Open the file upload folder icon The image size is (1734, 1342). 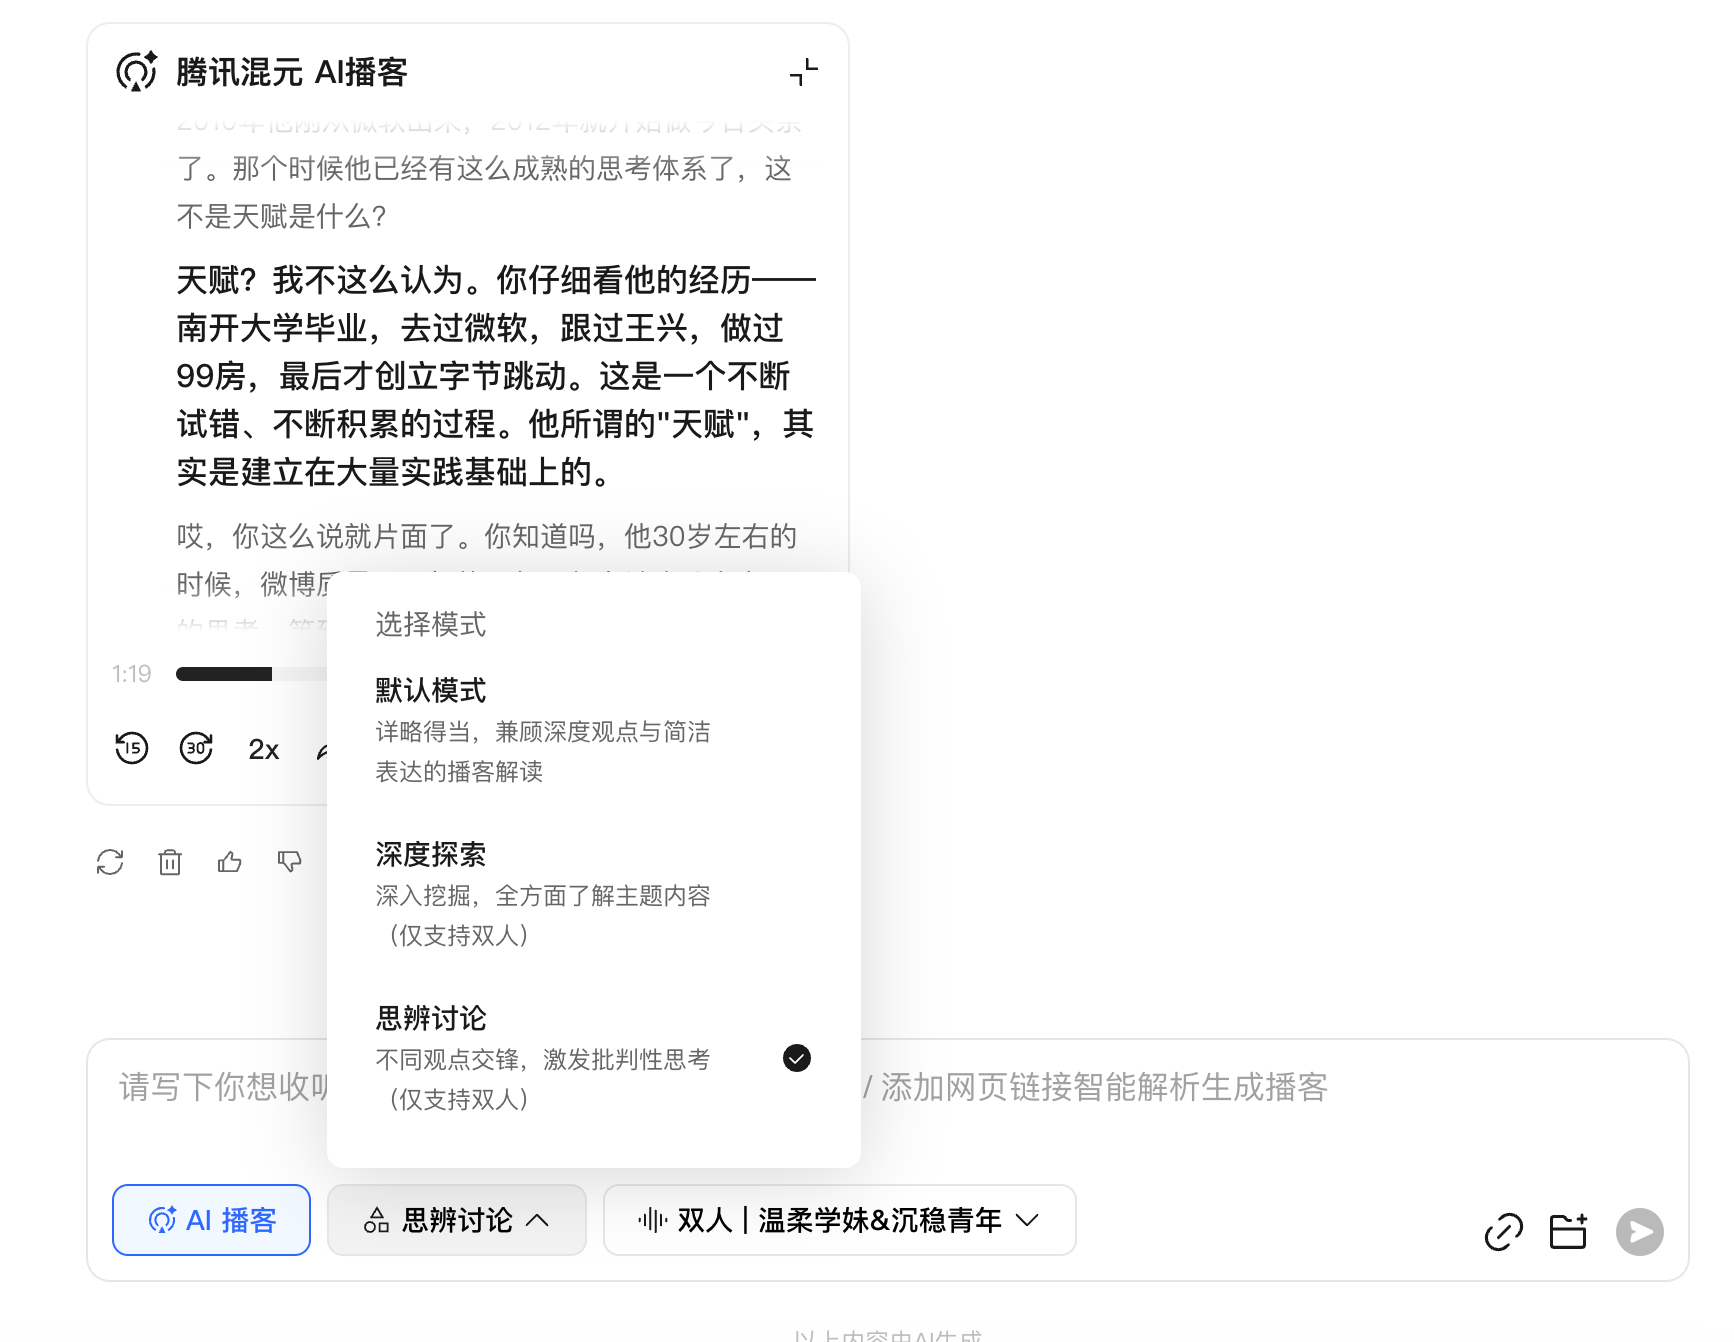[1567, 1232]
